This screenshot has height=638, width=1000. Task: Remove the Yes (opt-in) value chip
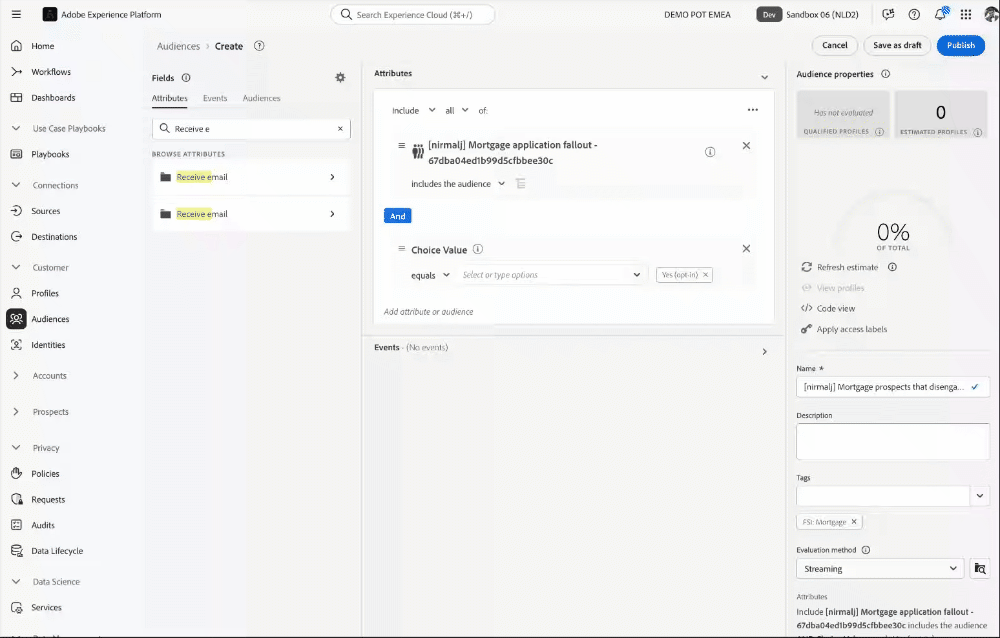tap(705, 275)
